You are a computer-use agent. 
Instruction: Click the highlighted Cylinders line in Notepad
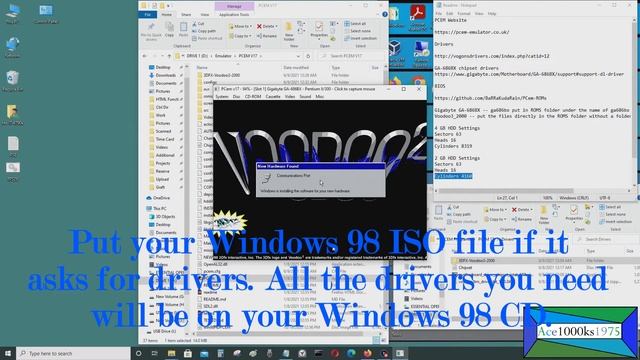(453, 176)
